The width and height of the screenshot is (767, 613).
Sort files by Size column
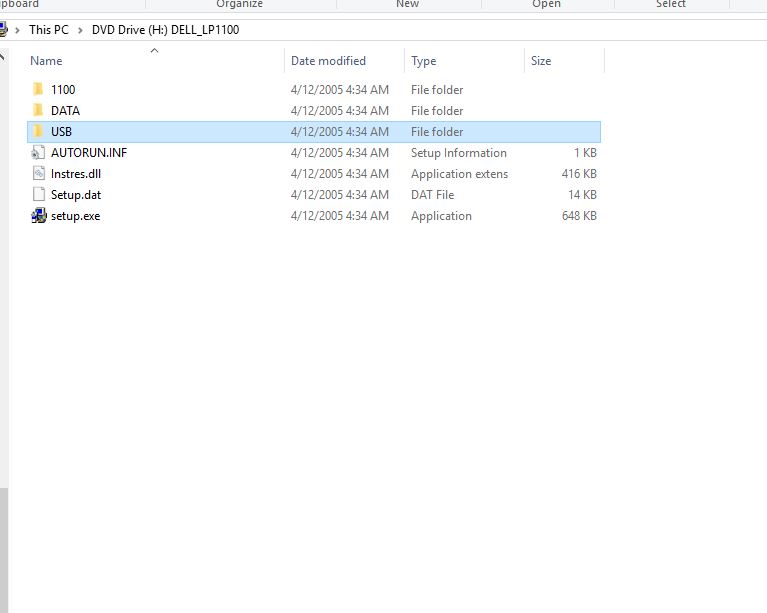point(541,61)
